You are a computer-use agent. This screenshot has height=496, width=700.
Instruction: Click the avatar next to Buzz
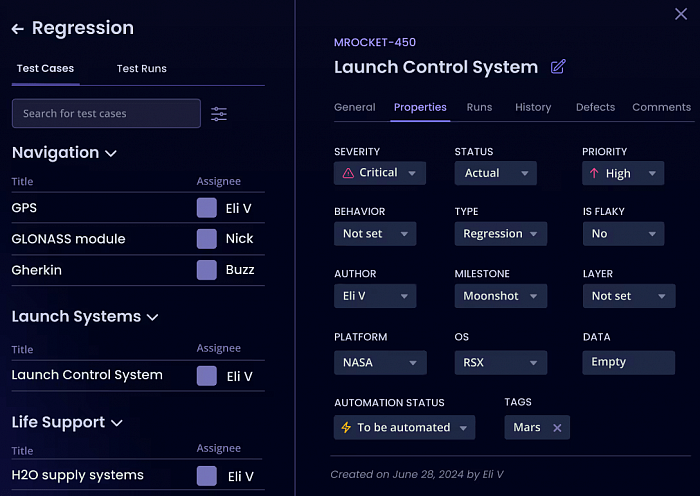tap(207, 270)
